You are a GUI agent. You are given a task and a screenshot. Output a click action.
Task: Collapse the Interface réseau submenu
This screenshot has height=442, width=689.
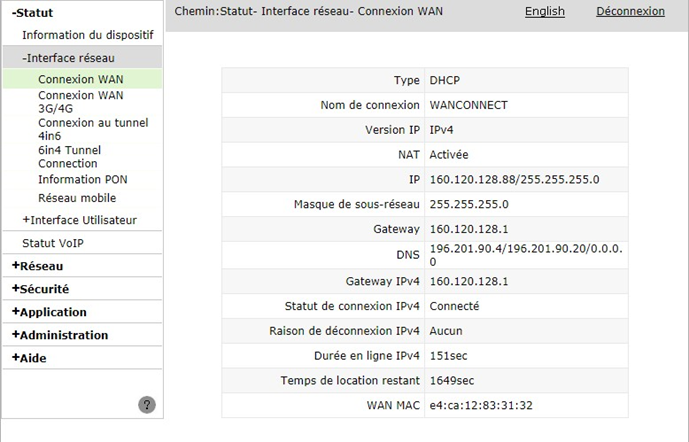pyautogui.click(x=68, y=58)
